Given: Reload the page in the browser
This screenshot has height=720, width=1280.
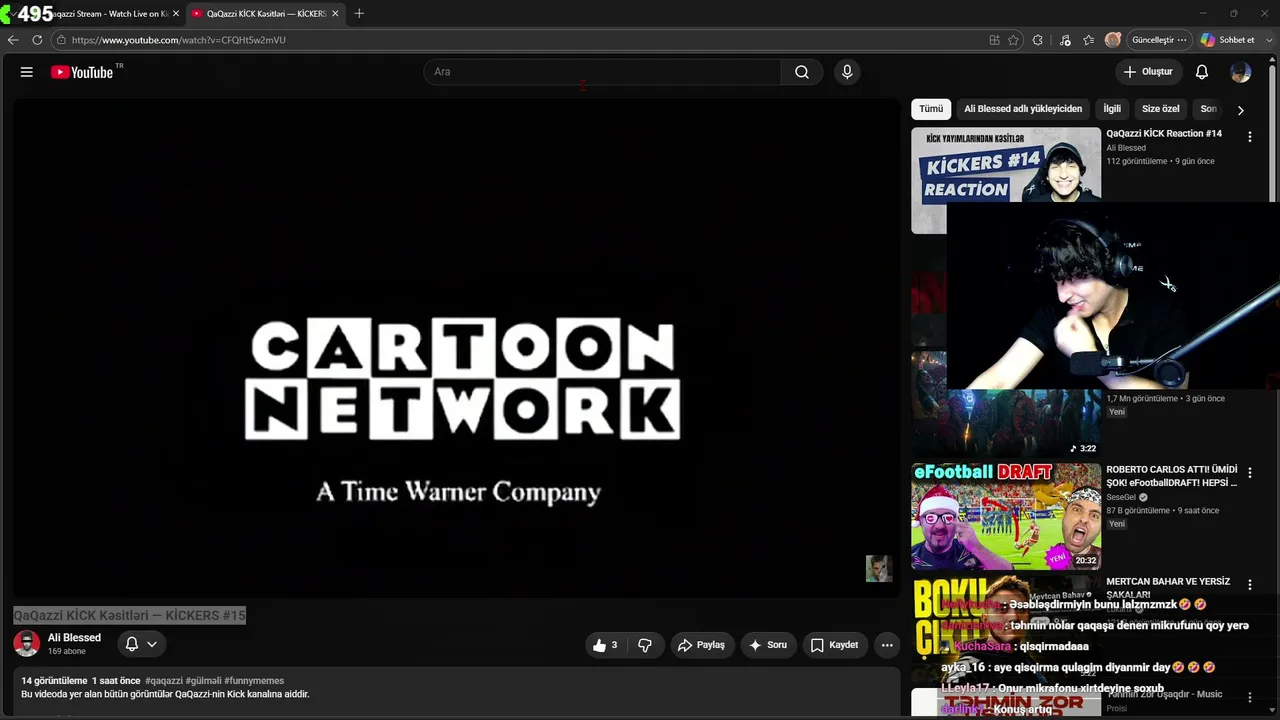Looking at the screenshot, I should [x=37, y=40].
